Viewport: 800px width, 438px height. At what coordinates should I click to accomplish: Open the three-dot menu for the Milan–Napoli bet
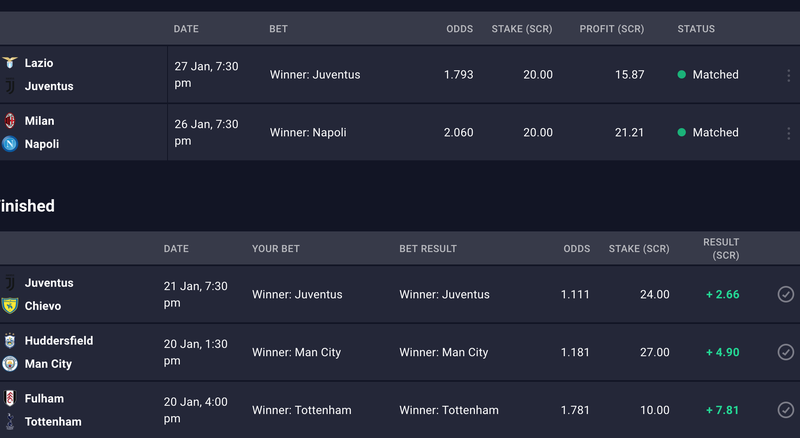[789, 133]
